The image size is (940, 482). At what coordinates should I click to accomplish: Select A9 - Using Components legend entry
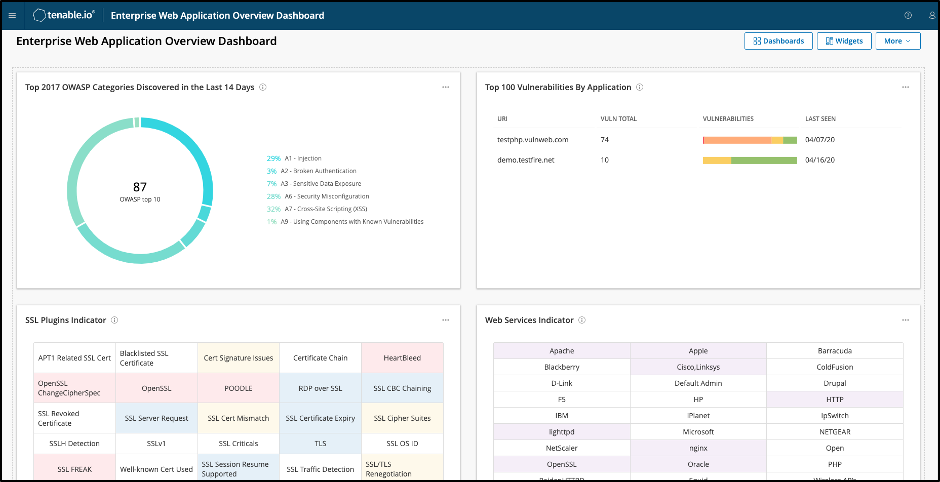point(345,221)
